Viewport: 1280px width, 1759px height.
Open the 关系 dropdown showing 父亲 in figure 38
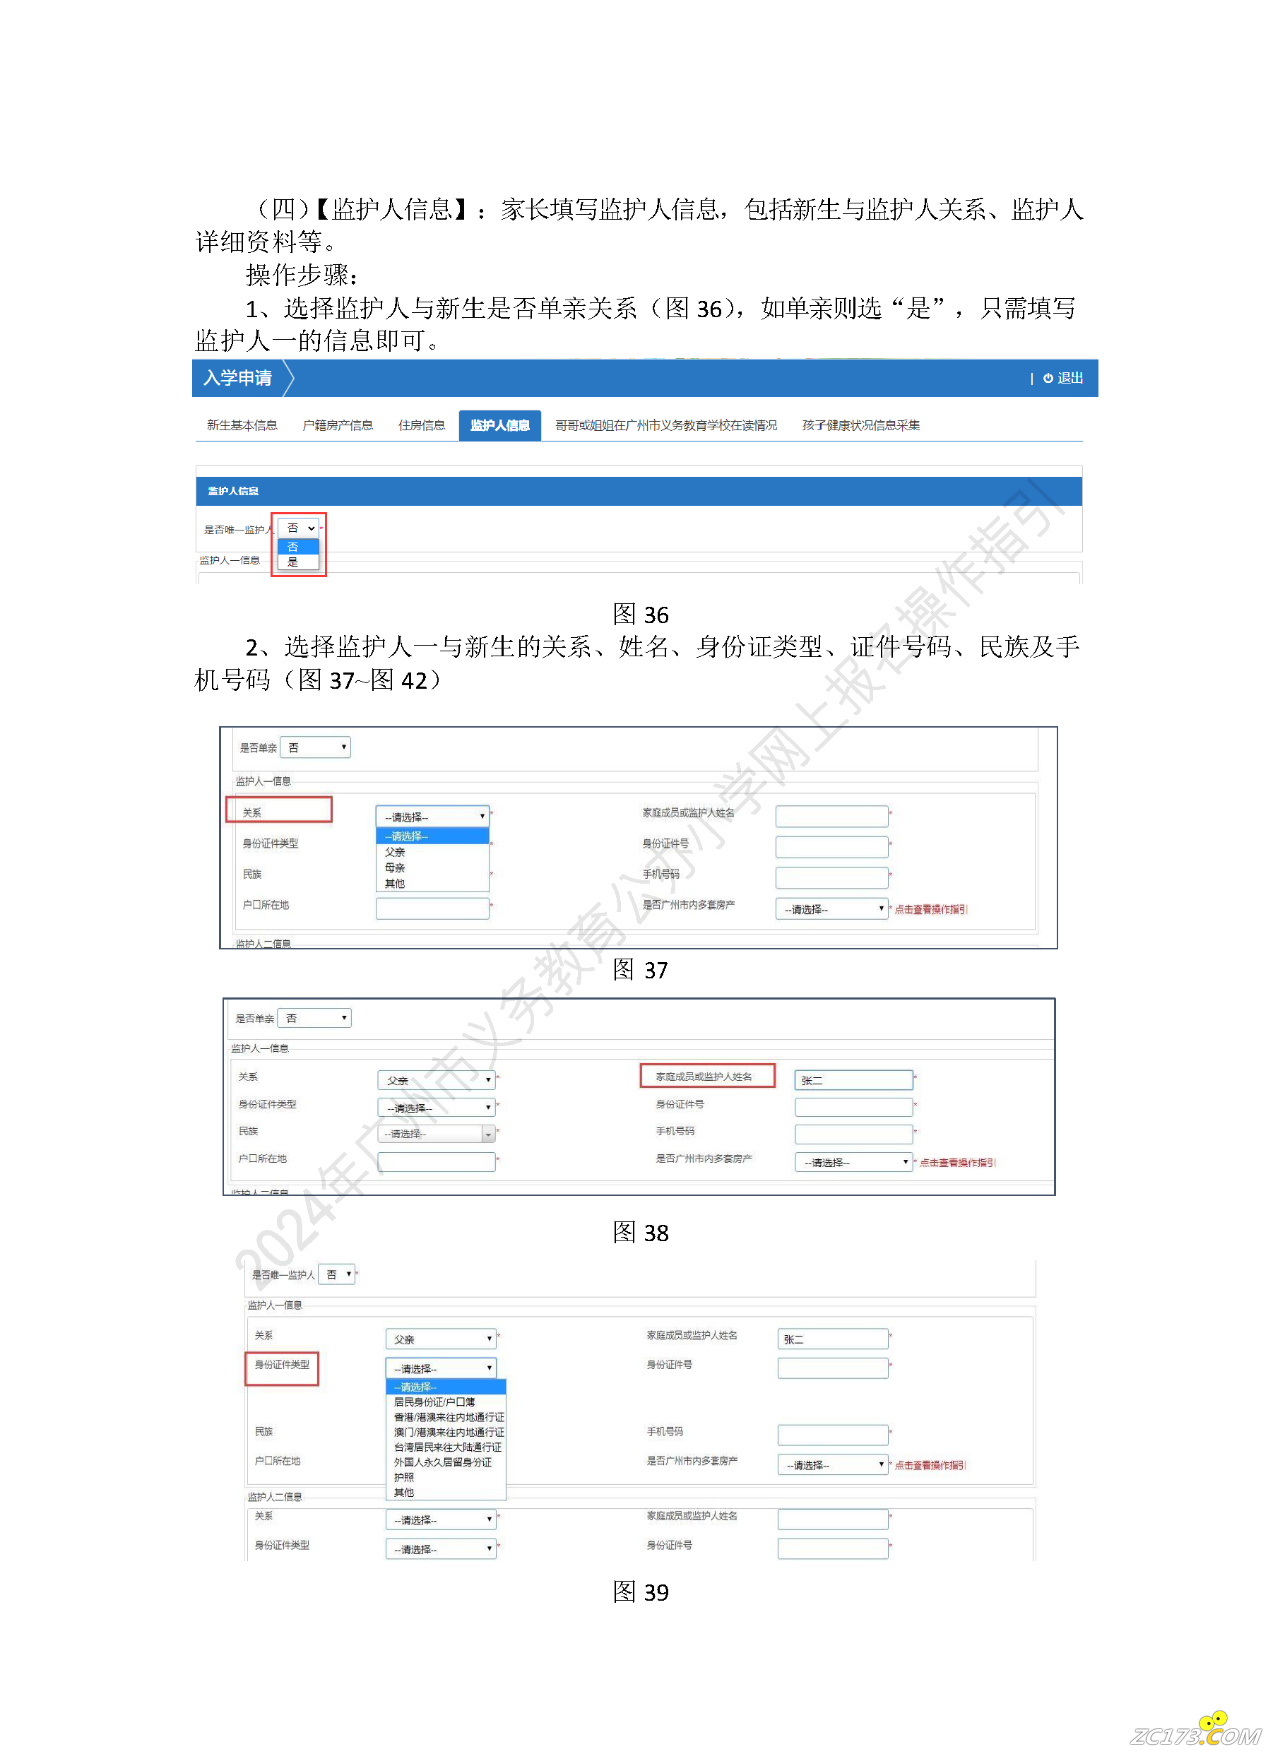(x=437, y=1080)
